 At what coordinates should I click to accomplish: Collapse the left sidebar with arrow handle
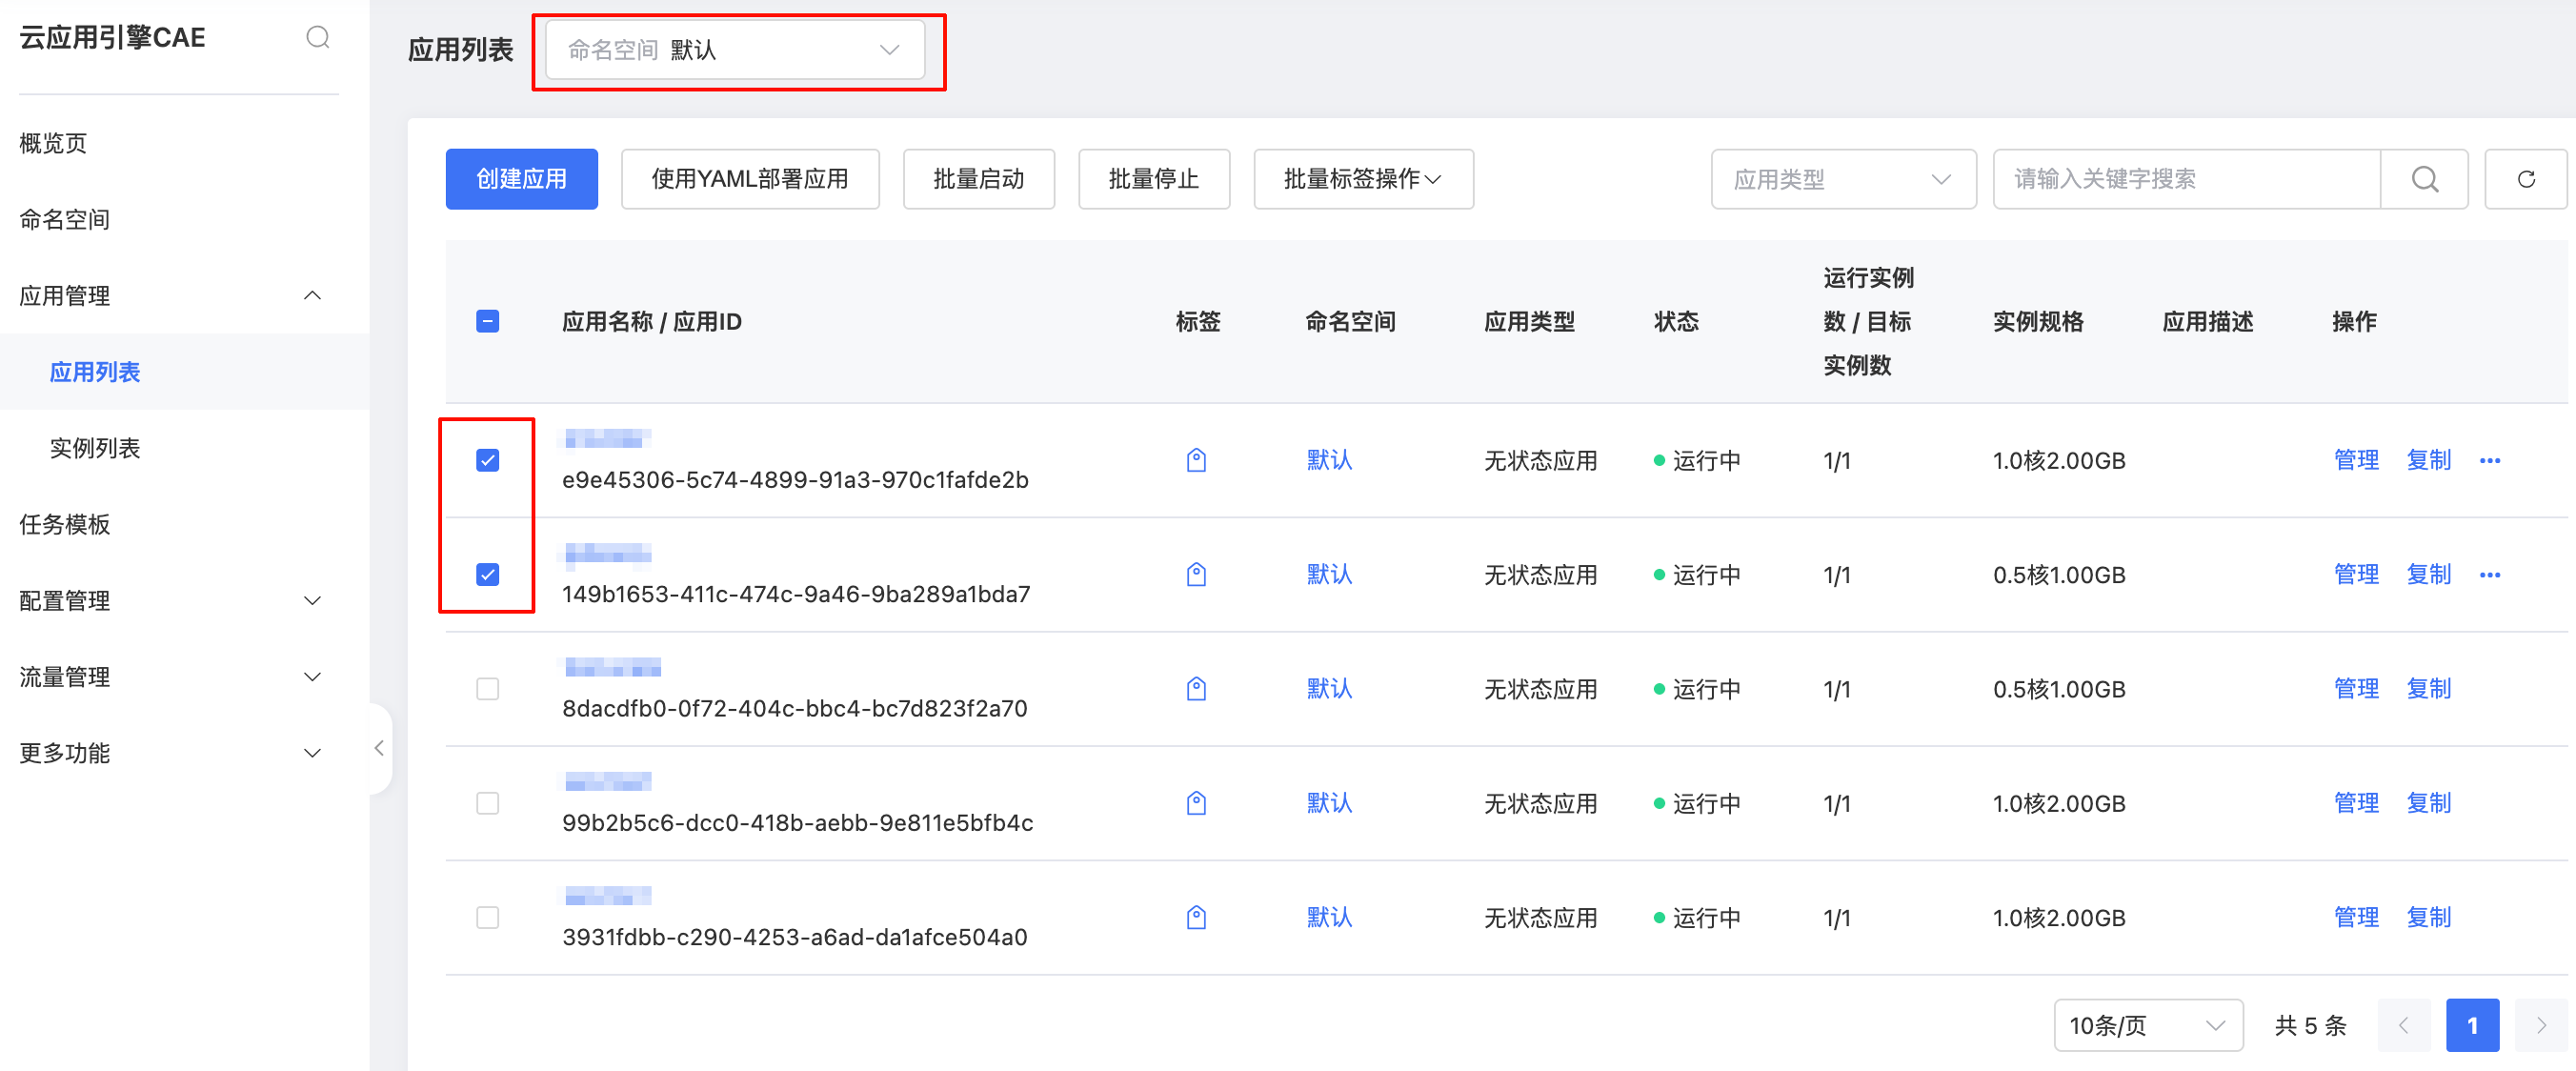tap(379, 748)
